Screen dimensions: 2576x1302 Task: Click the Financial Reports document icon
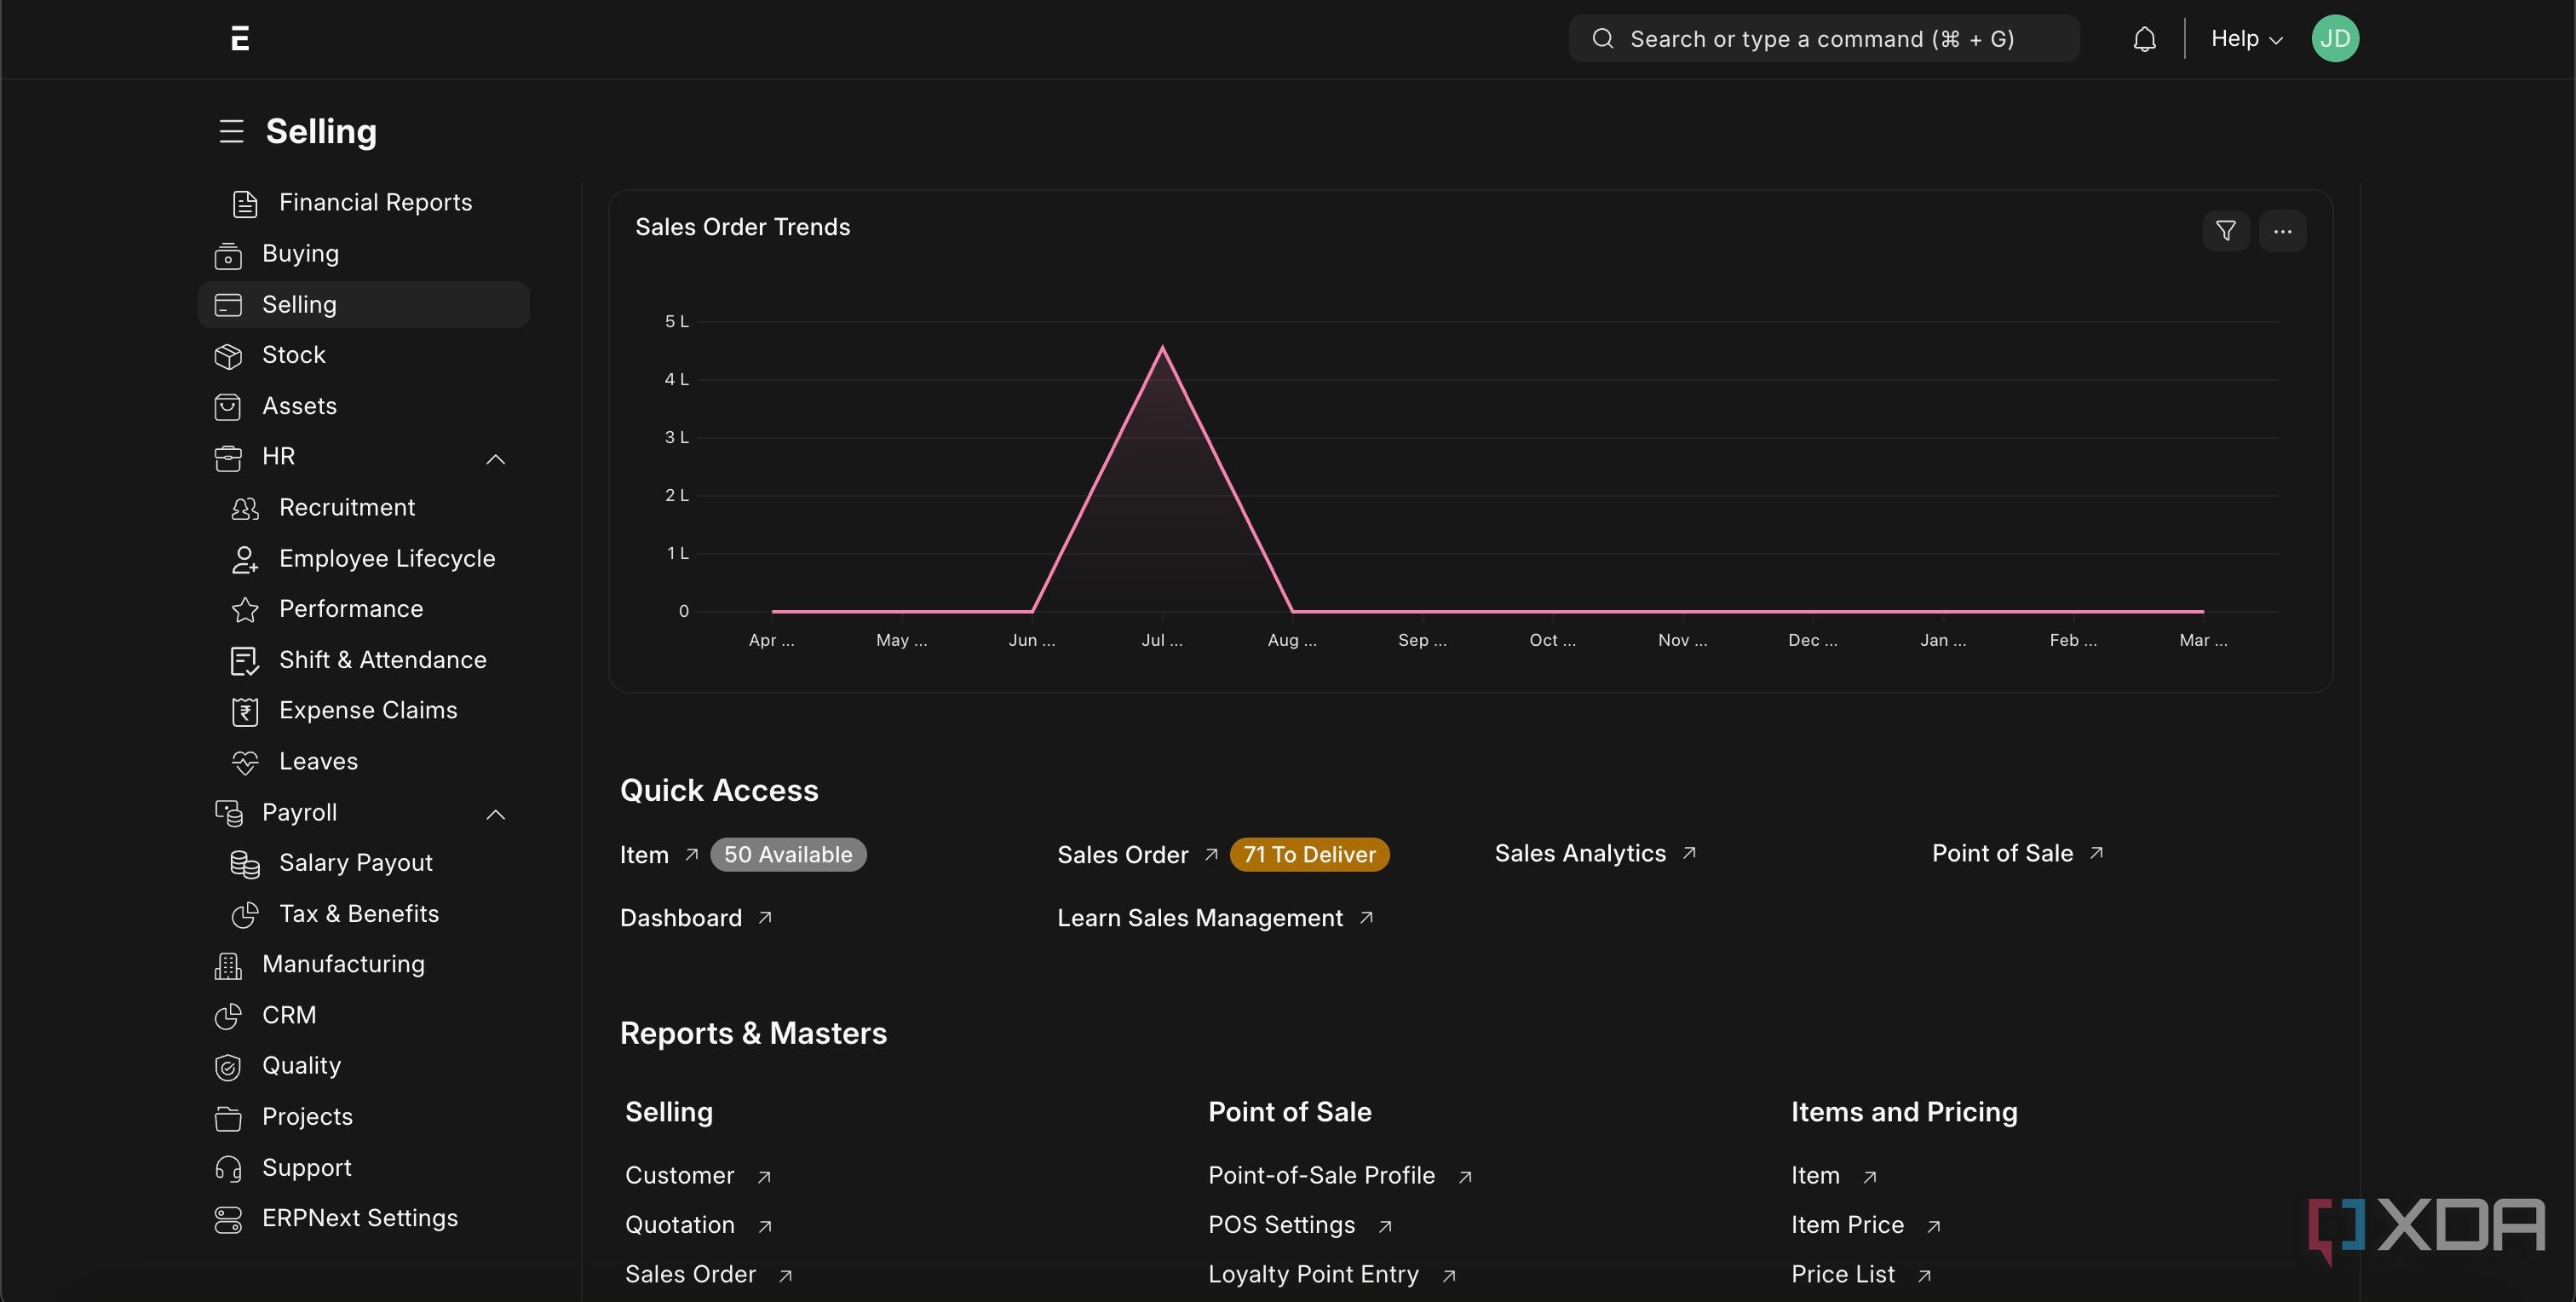pyautogui.click(x=245, y=204)
